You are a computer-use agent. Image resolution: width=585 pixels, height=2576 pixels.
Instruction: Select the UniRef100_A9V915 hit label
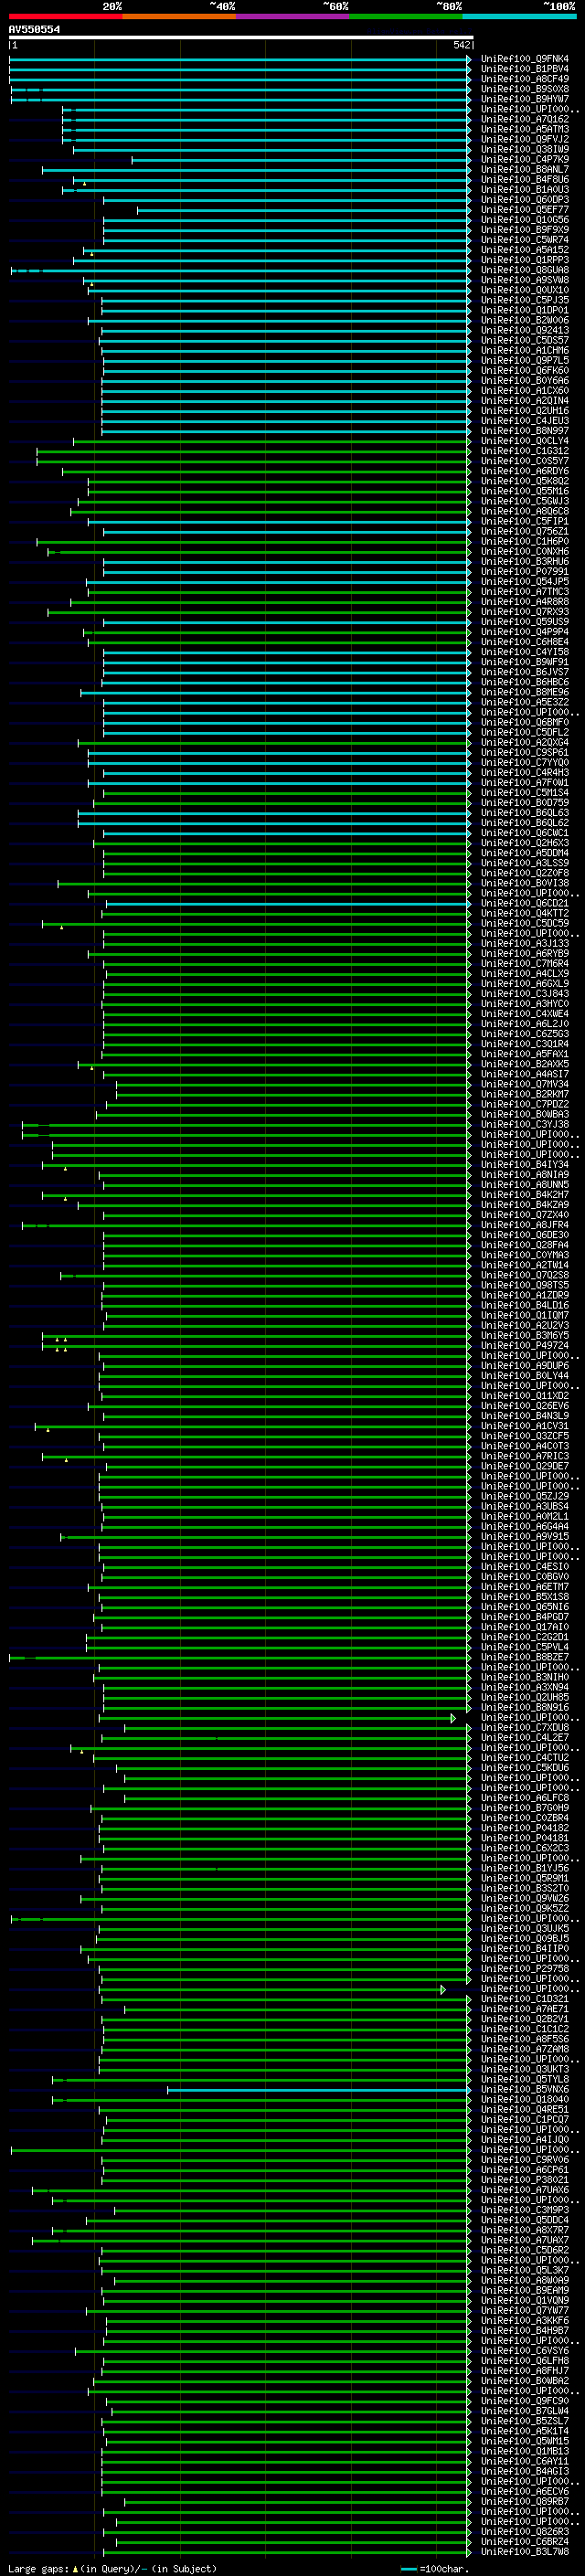tap(525, 1537)
